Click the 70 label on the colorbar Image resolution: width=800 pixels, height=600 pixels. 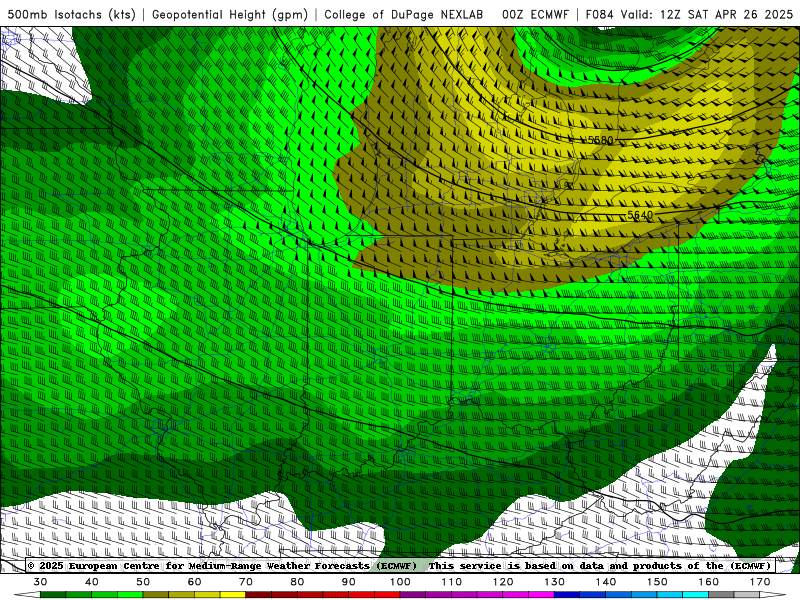coord(246,582)
